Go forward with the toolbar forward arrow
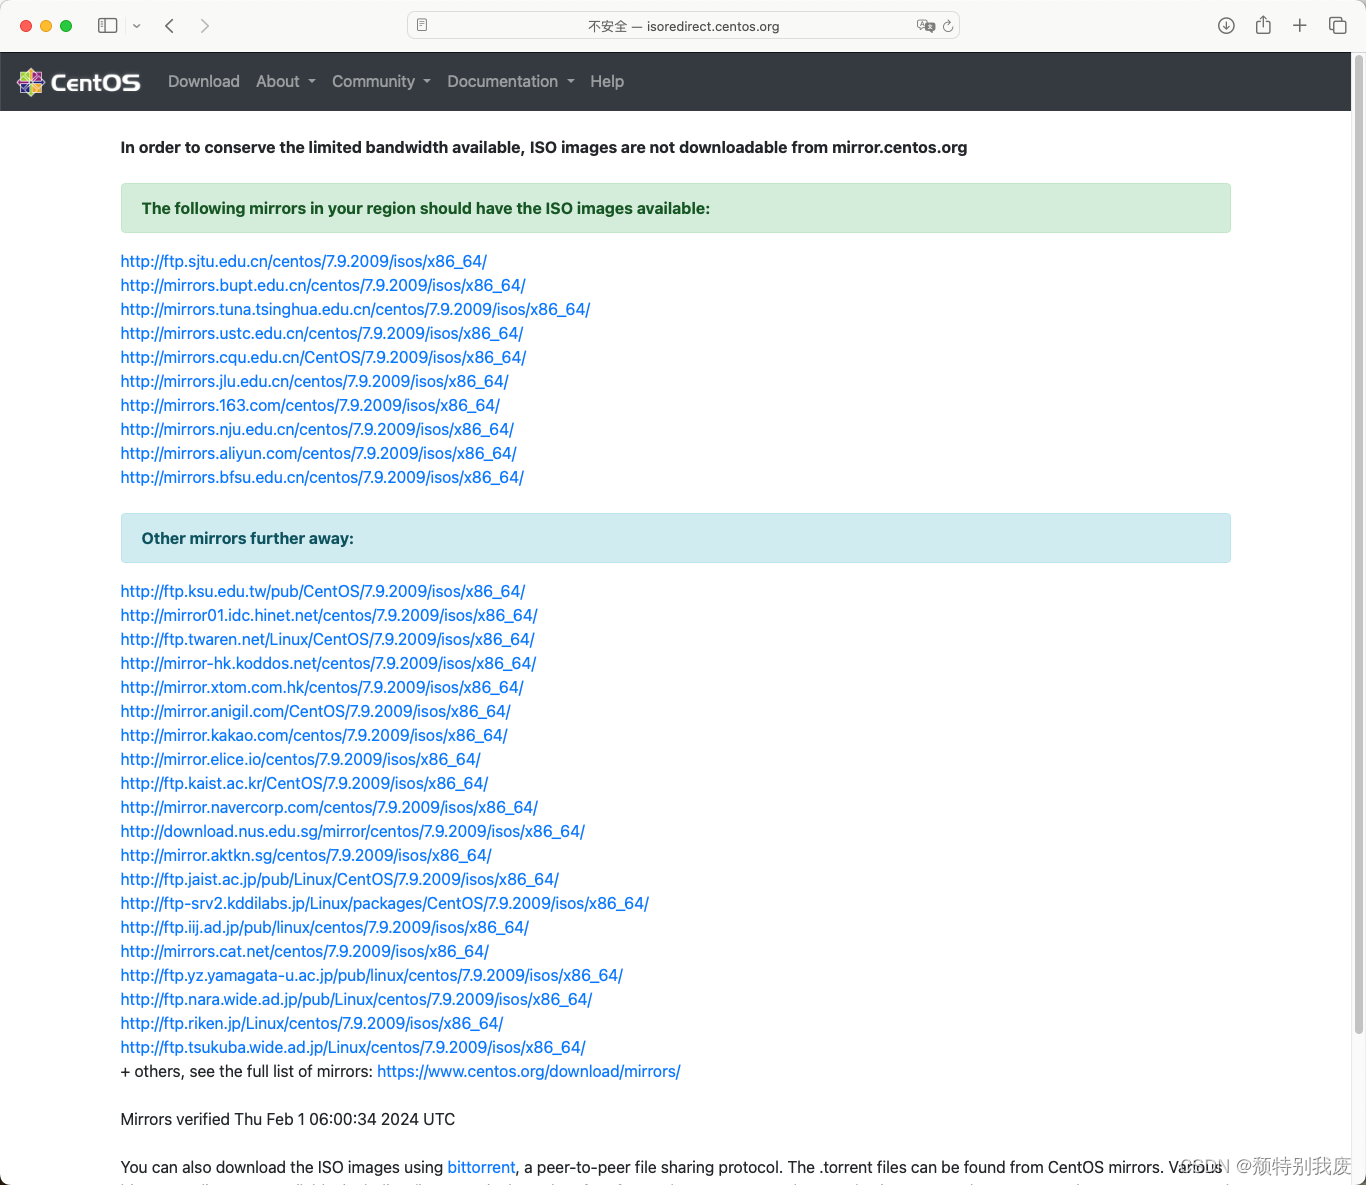 204,26
